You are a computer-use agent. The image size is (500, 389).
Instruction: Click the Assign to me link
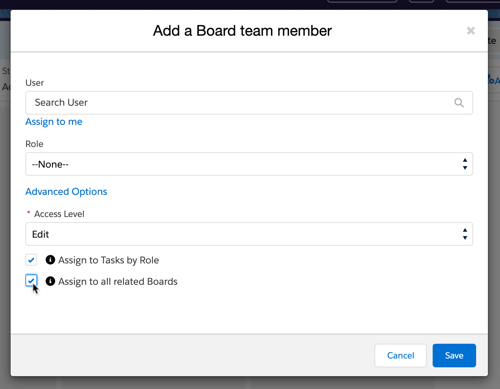click(54, 122)
